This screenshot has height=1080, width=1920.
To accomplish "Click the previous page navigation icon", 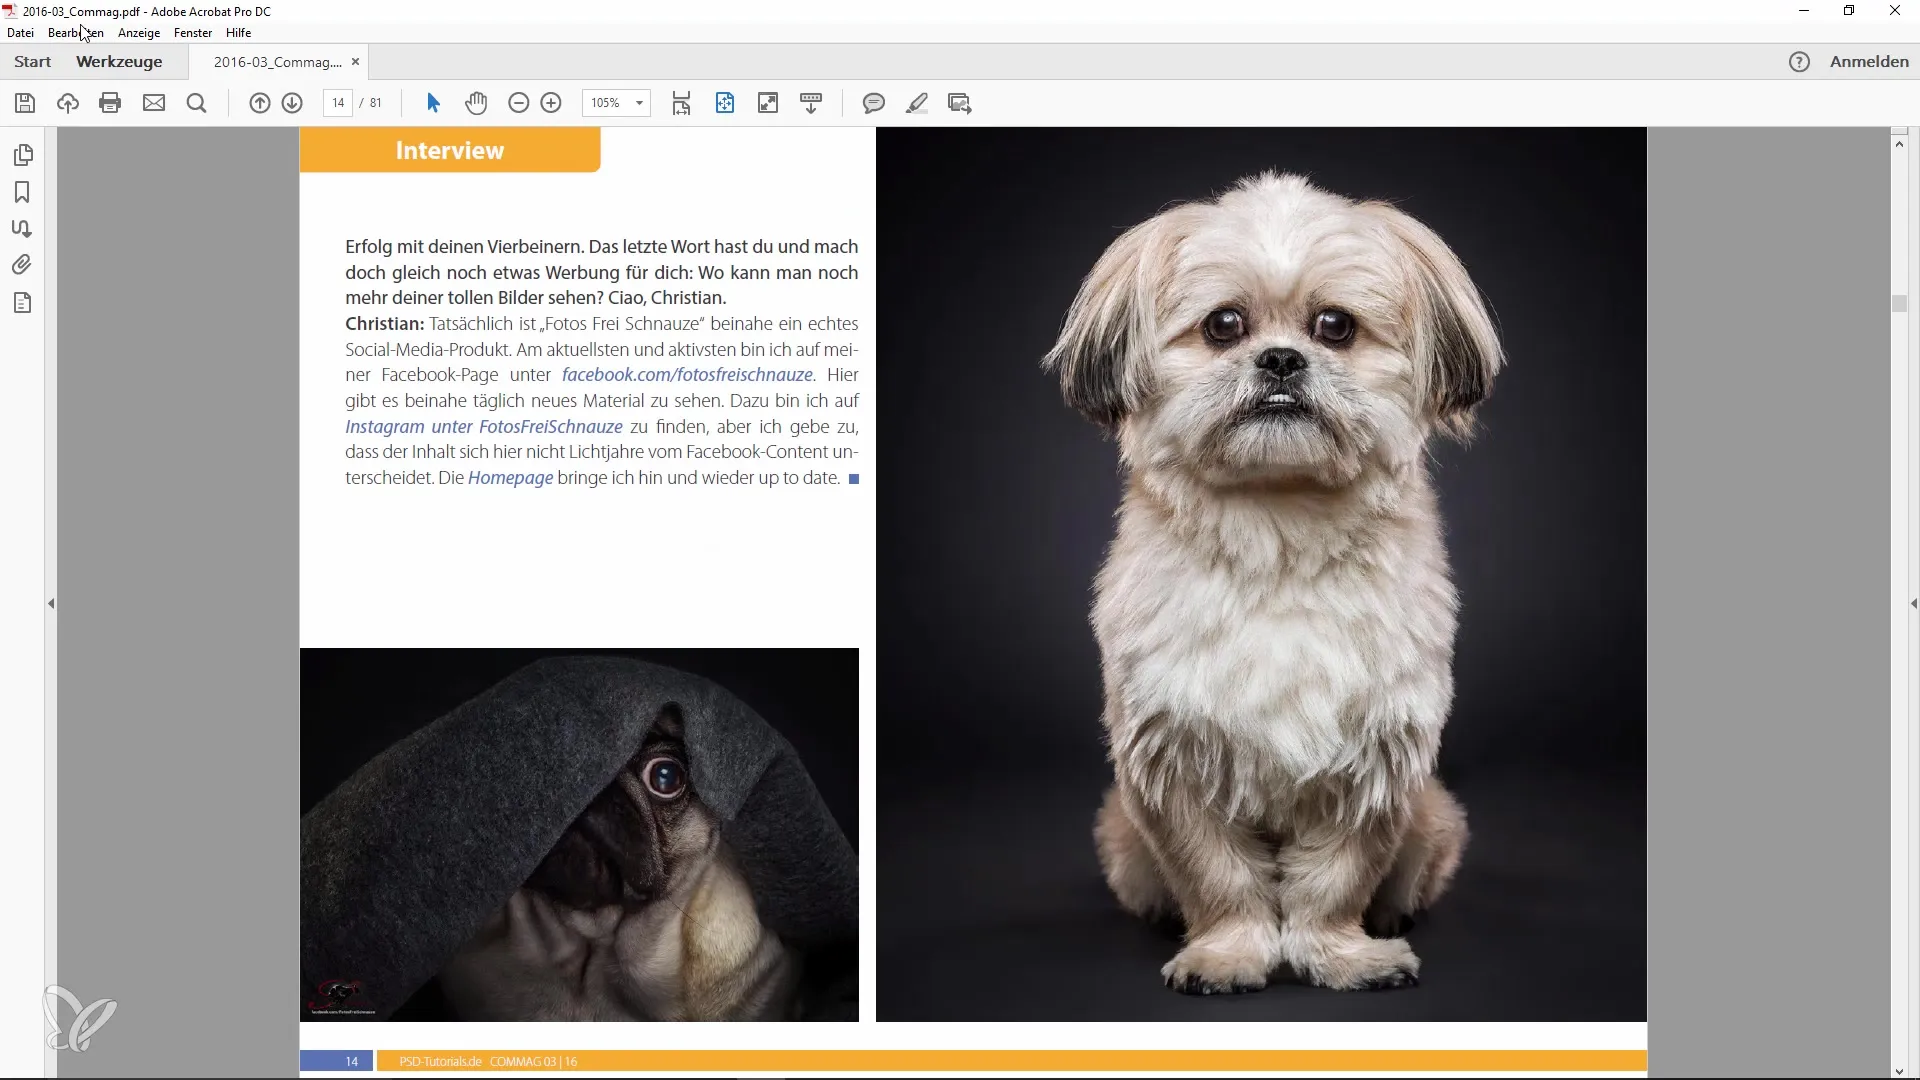I will [x=258, y=103].
